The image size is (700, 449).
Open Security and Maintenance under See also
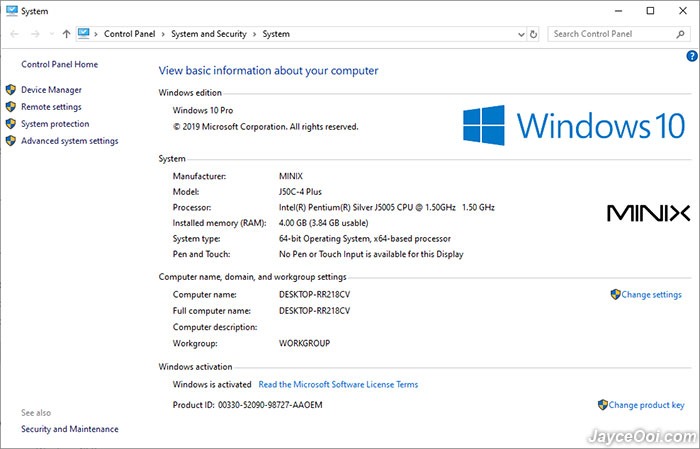point(70,429)
